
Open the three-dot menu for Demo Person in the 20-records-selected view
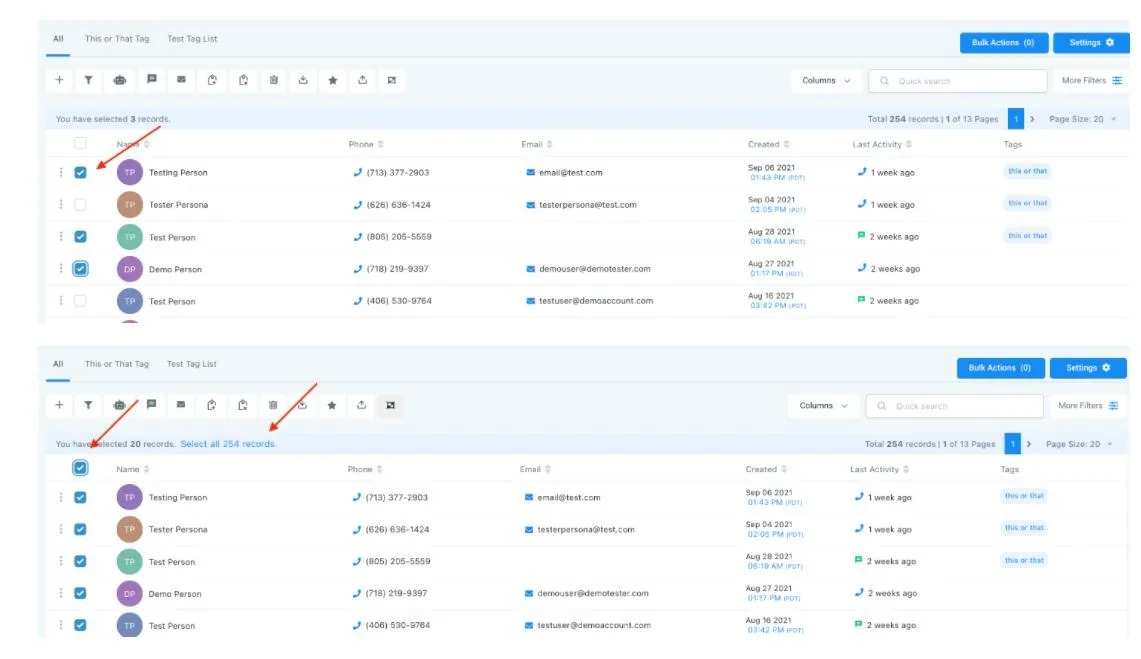(x=60, y=593)
